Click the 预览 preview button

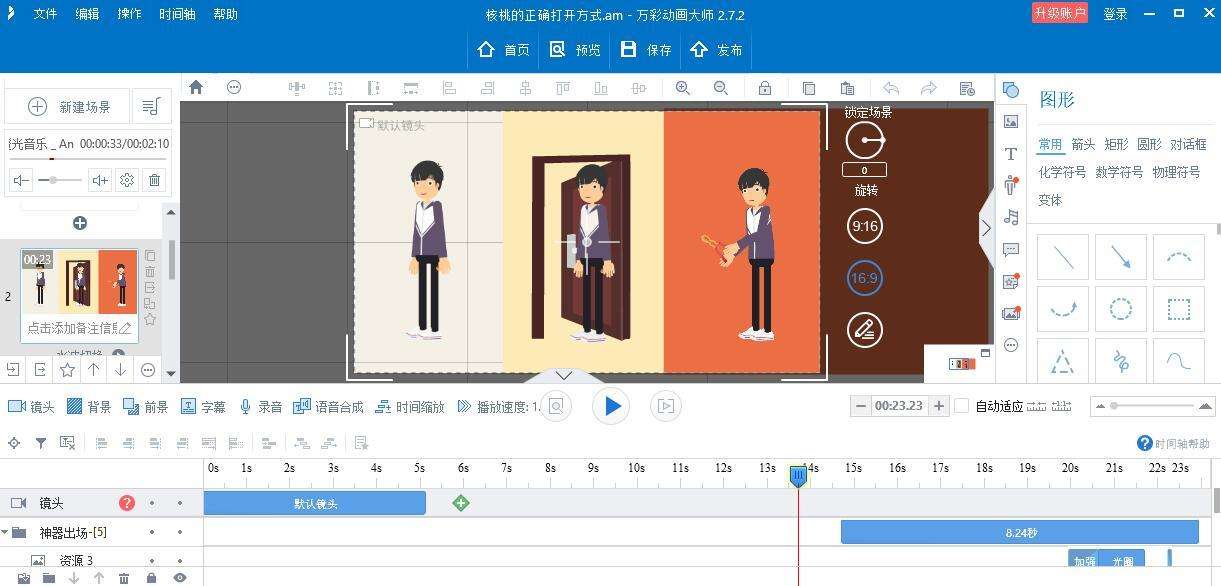pos(575,50)
